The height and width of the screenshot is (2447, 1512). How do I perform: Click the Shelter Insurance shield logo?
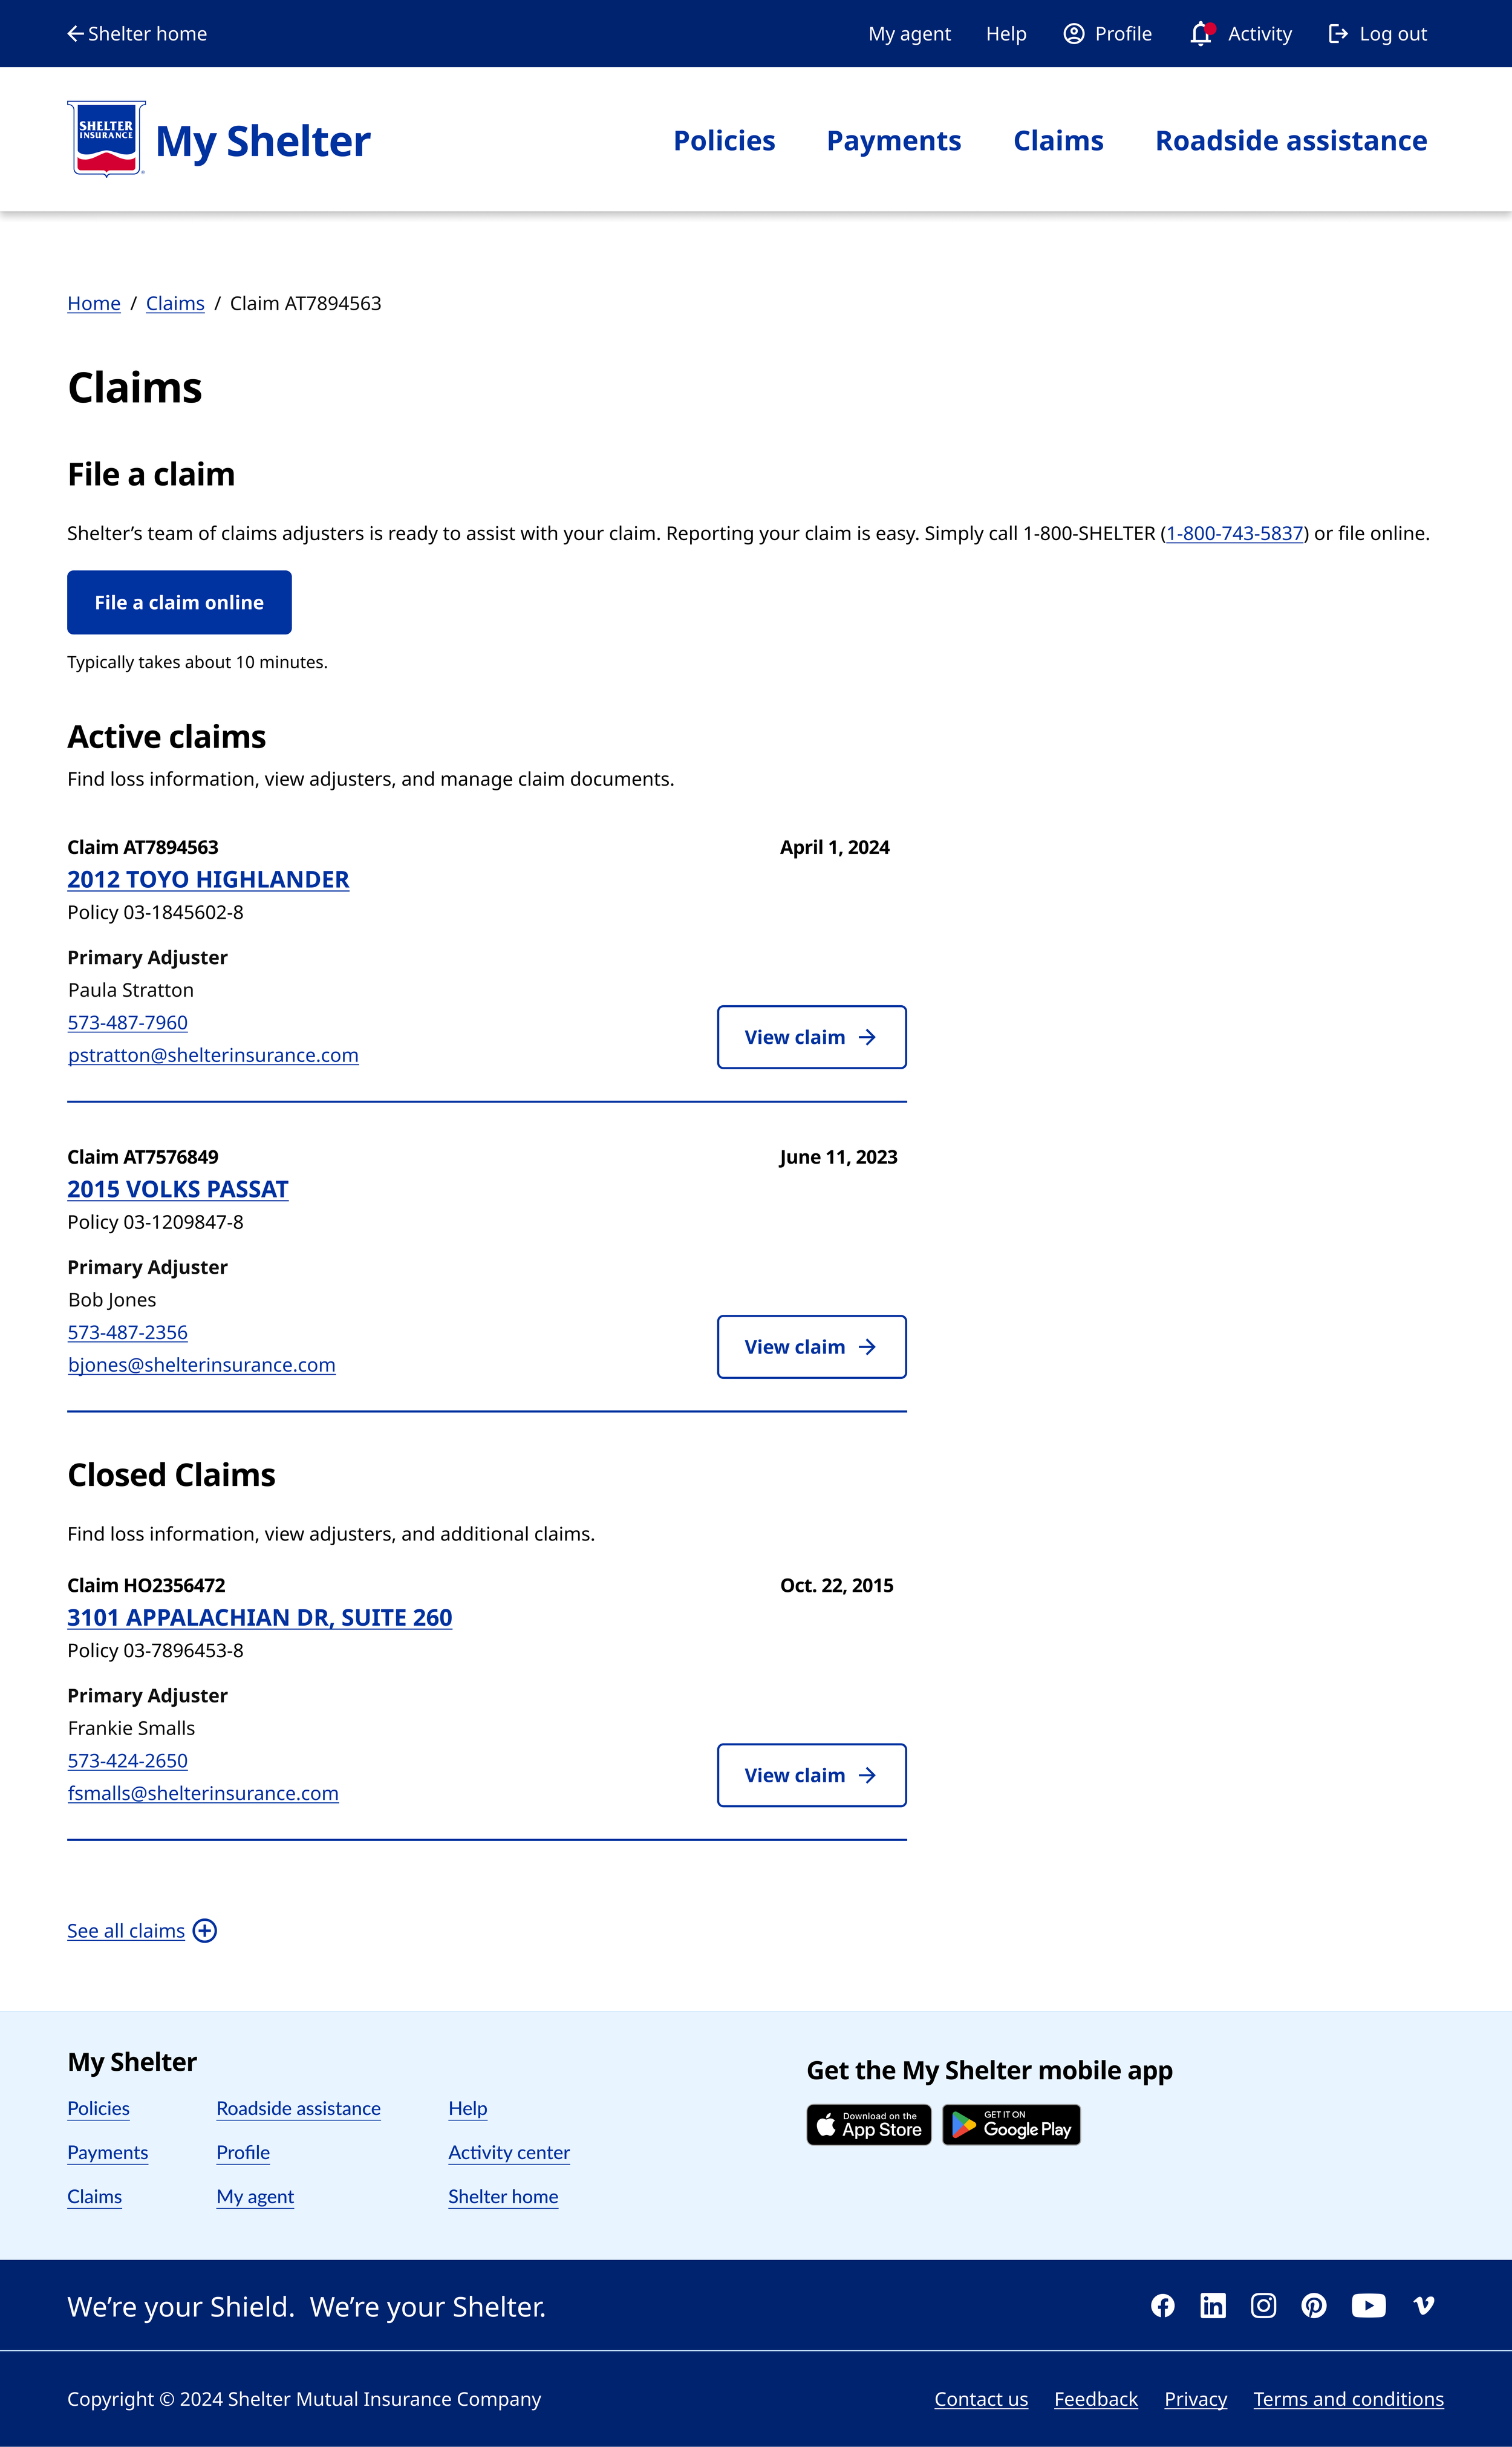click(x=106, y=139)
